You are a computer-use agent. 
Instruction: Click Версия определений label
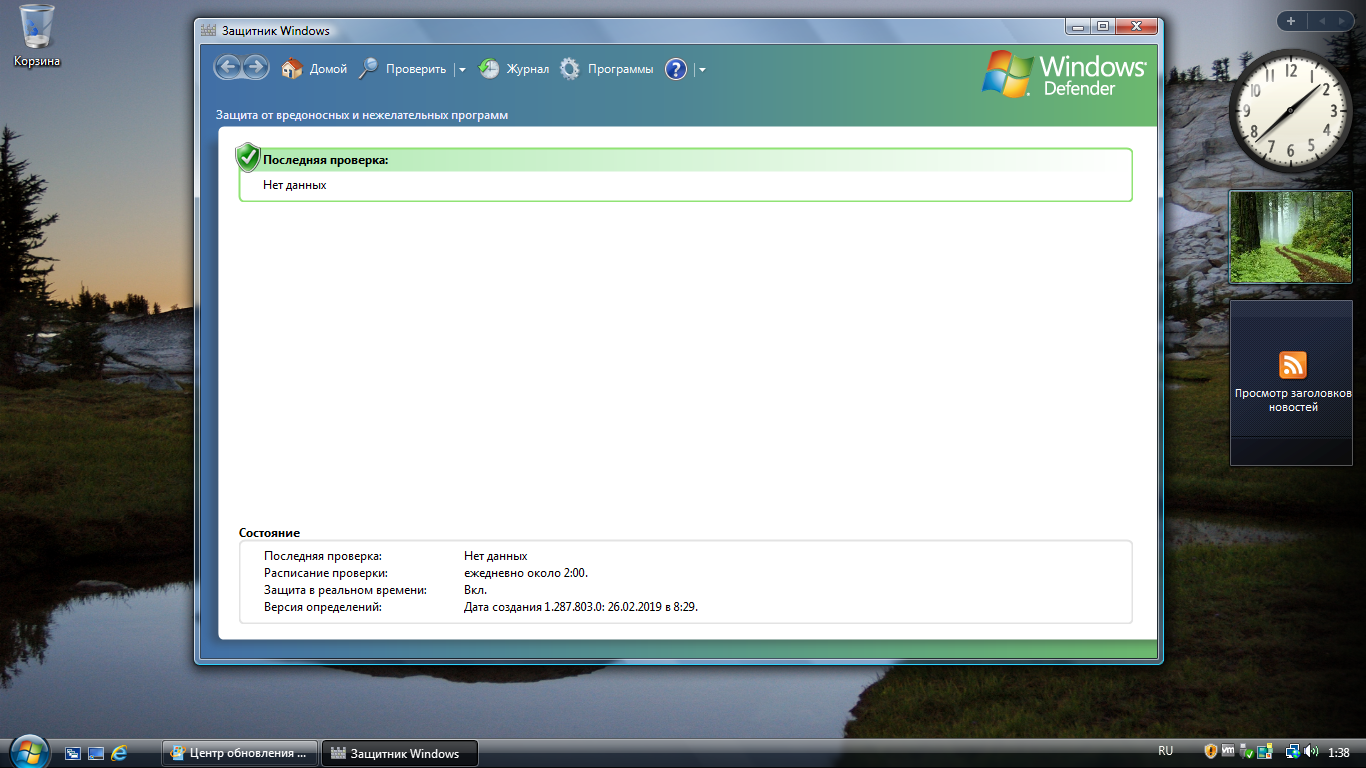tap(323, 607)
